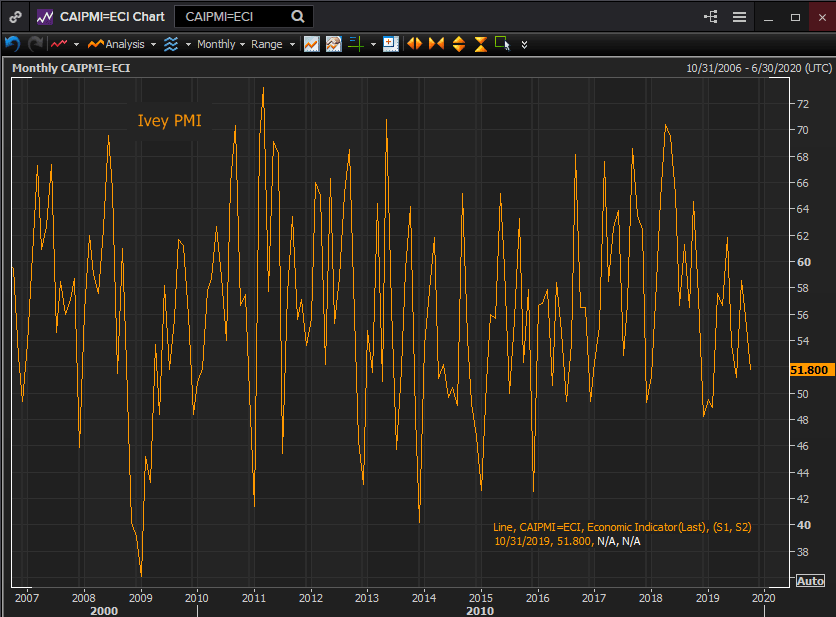Open the Range dropdown

273,44
